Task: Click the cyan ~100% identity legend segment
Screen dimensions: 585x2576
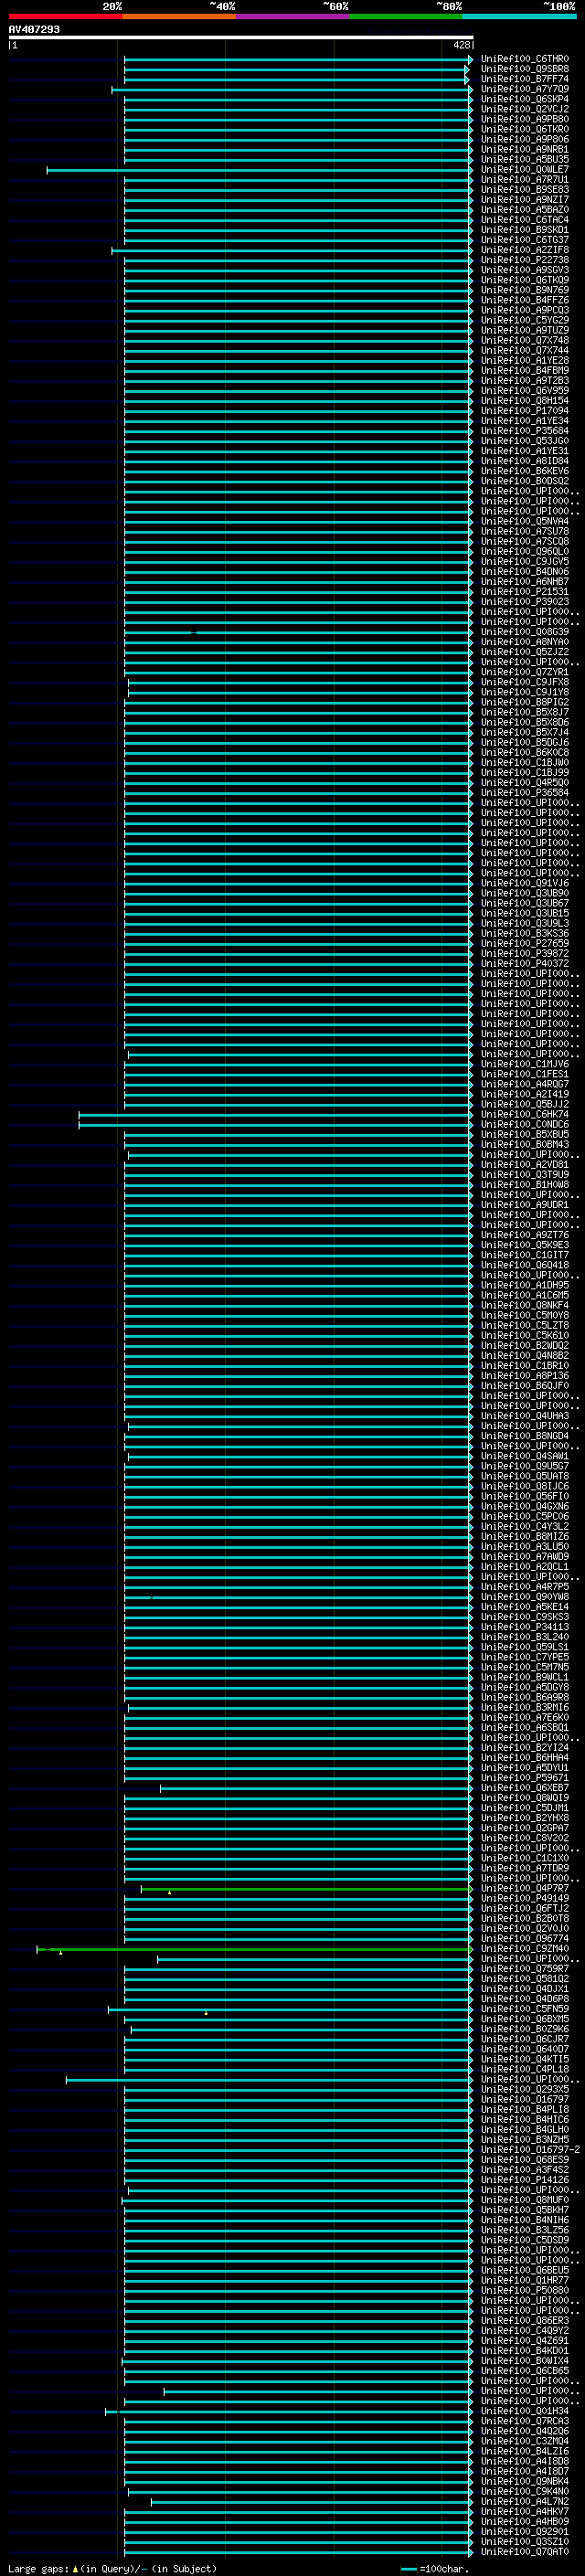Action: (519, 16)
